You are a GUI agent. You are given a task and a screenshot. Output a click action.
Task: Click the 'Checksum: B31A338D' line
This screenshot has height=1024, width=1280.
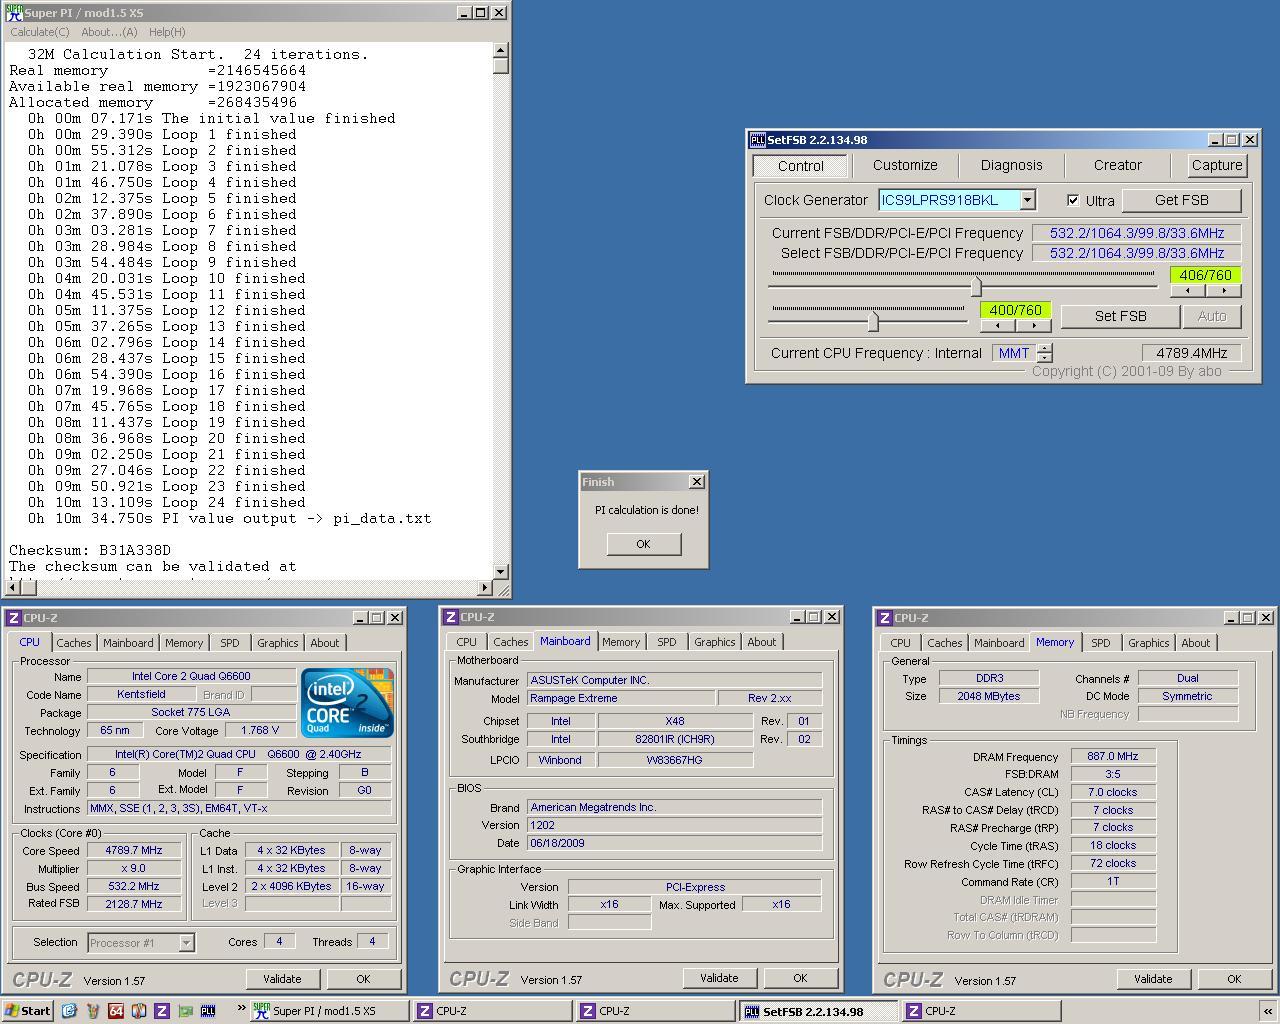pos(90,550)
